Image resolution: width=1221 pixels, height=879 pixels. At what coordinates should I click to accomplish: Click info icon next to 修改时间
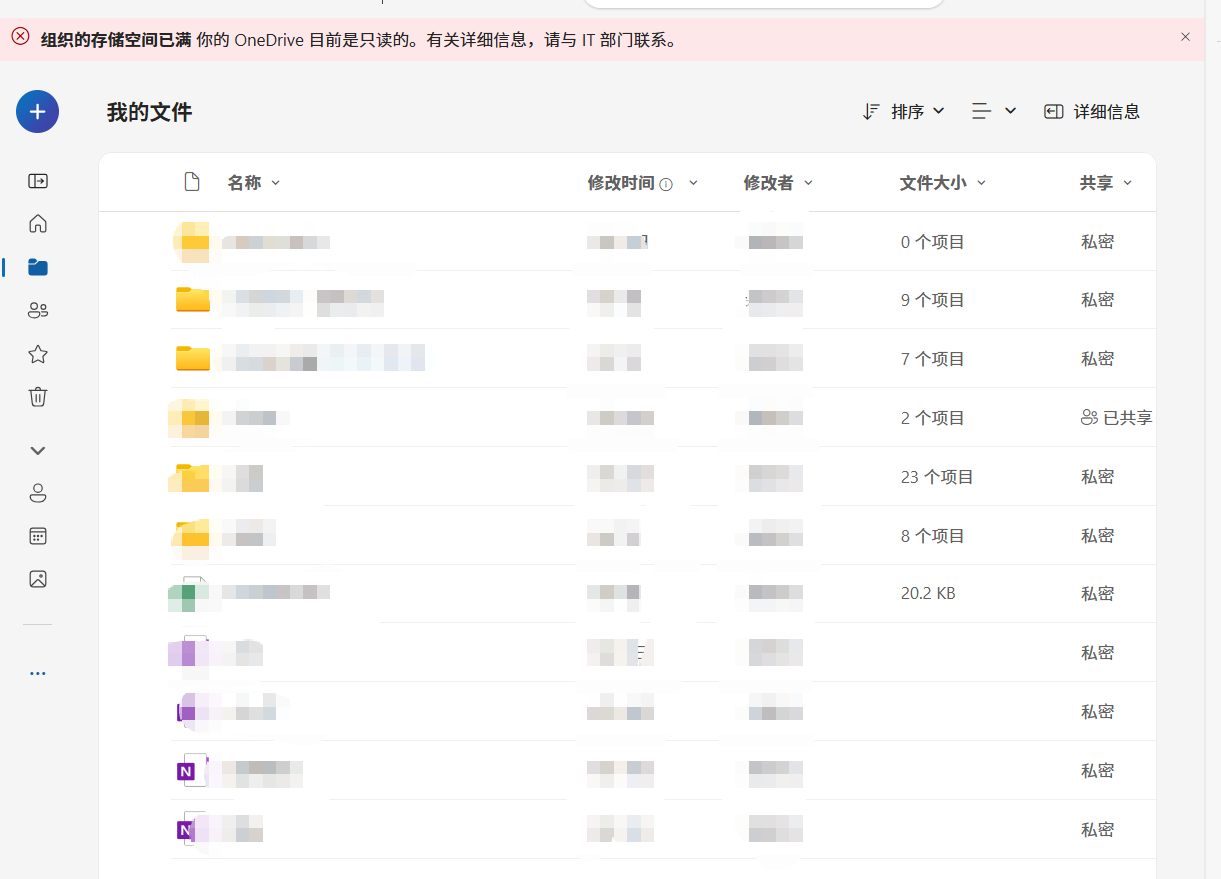point(667,184)
